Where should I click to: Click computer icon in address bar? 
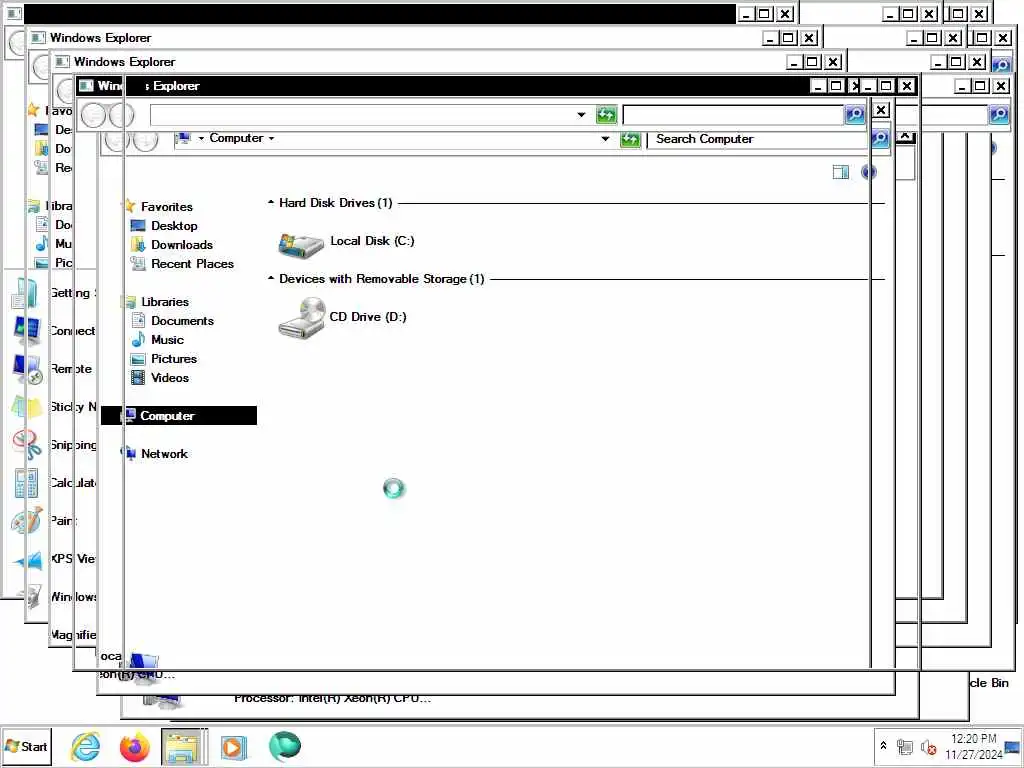pyautogui.click(x=184, y=138)
